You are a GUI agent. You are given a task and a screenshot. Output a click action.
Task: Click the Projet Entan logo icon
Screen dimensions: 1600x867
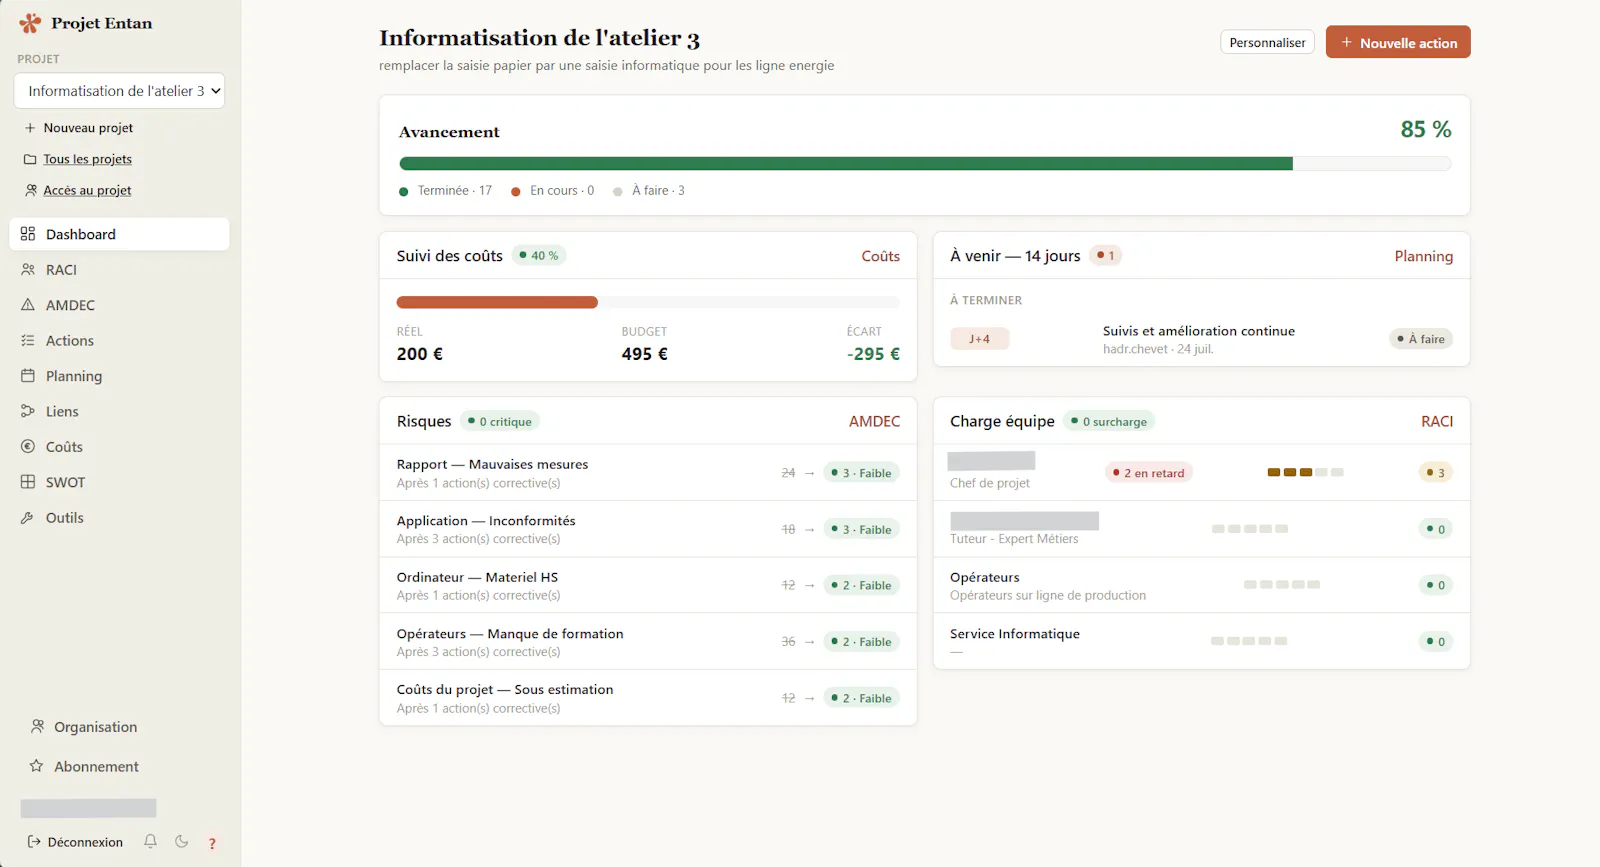(x=30, y=23)
